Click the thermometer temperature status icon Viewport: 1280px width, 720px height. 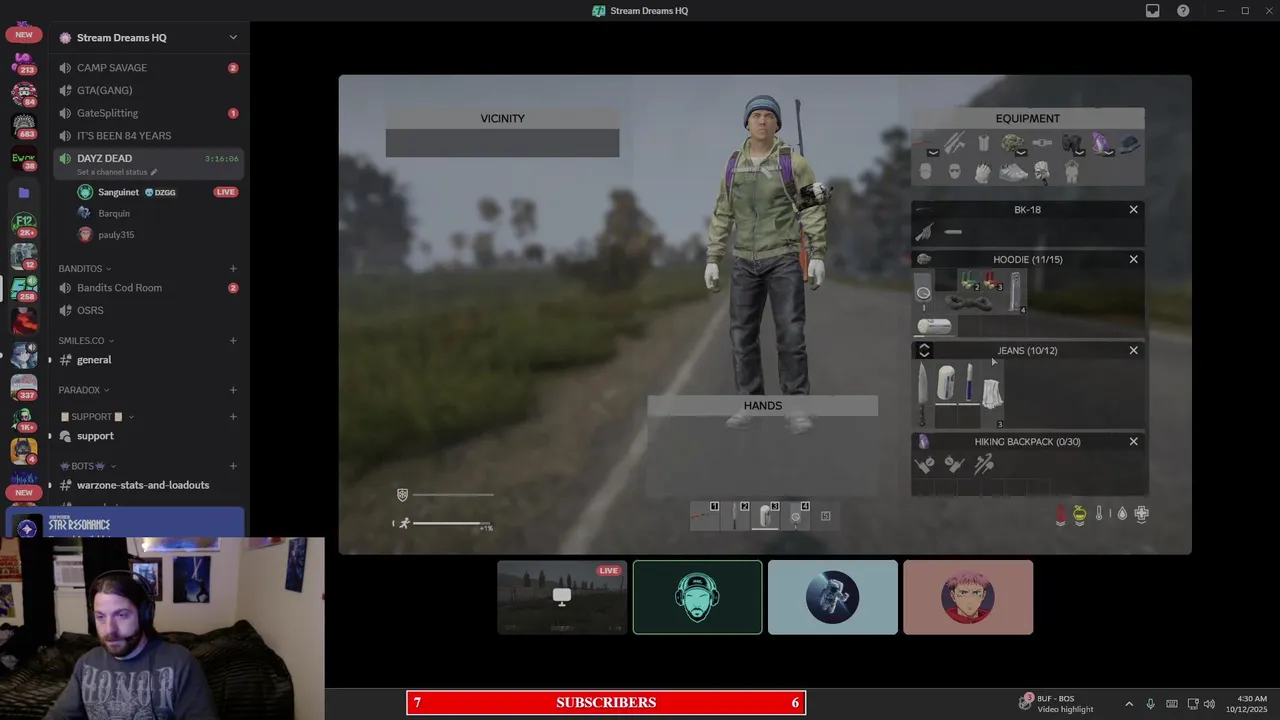1099,514
